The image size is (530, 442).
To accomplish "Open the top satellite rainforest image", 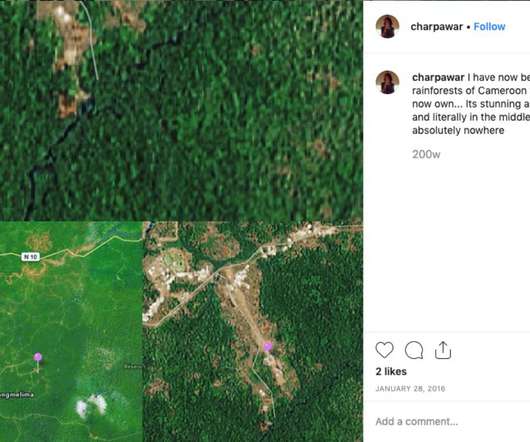I will tap(182, 111).
